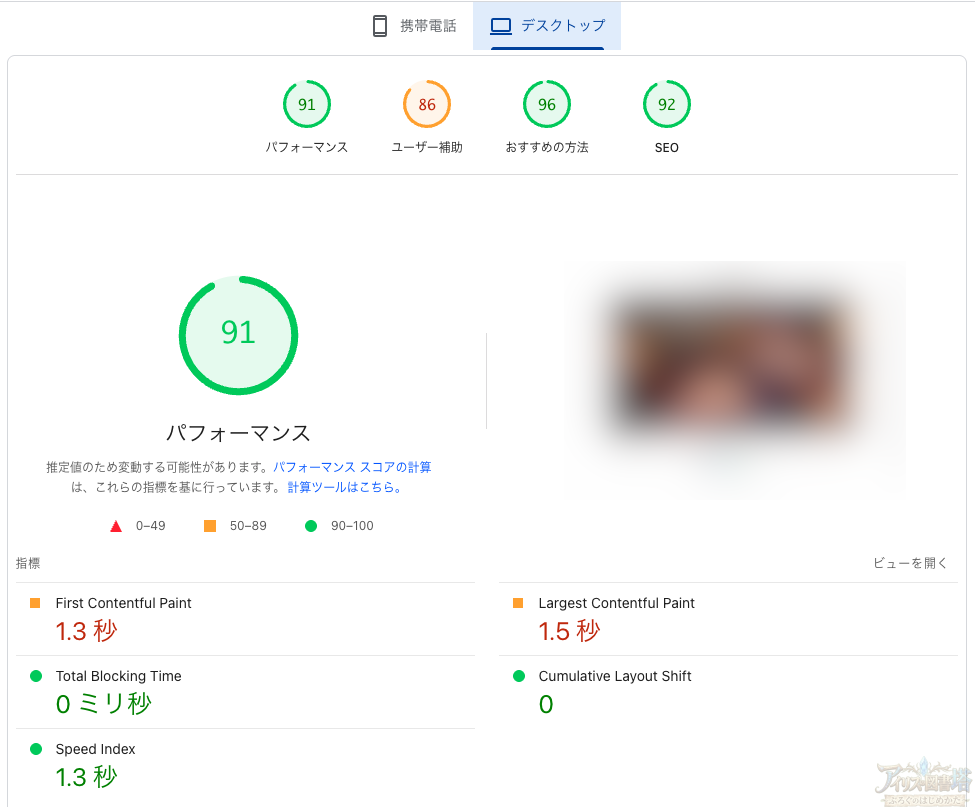Select the SEO score 92 gauge
975x807 pixels.
(x=667, y=105)
